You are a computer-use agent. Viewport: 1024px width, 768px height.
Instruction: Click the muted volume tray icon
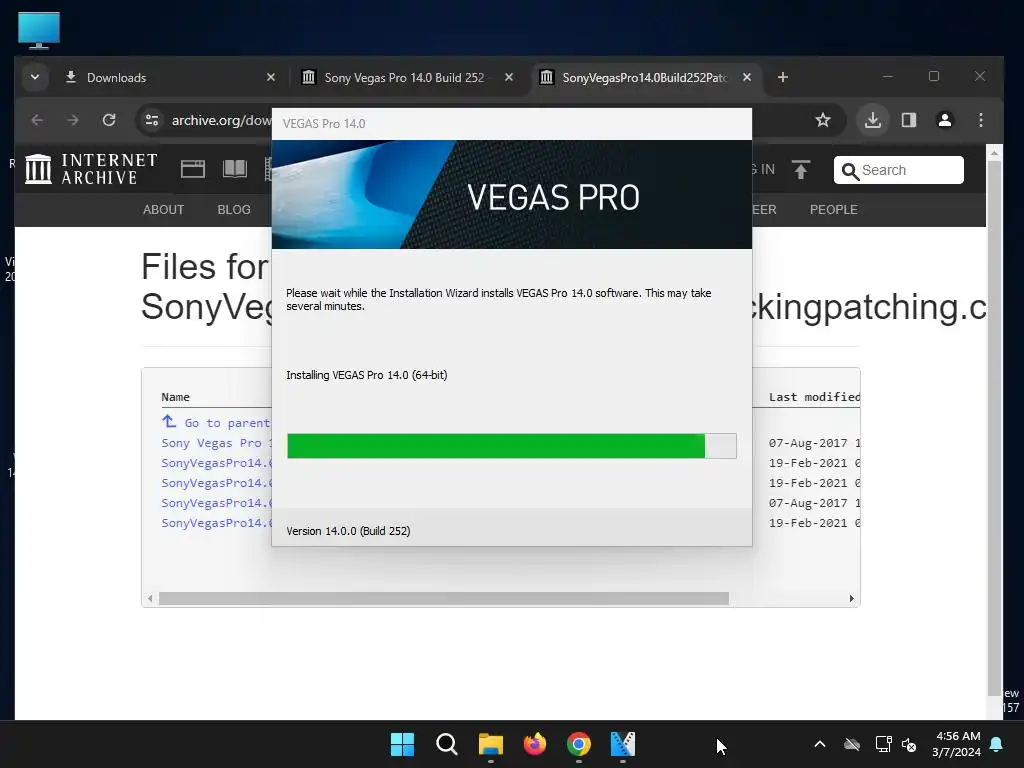point(909,744)
